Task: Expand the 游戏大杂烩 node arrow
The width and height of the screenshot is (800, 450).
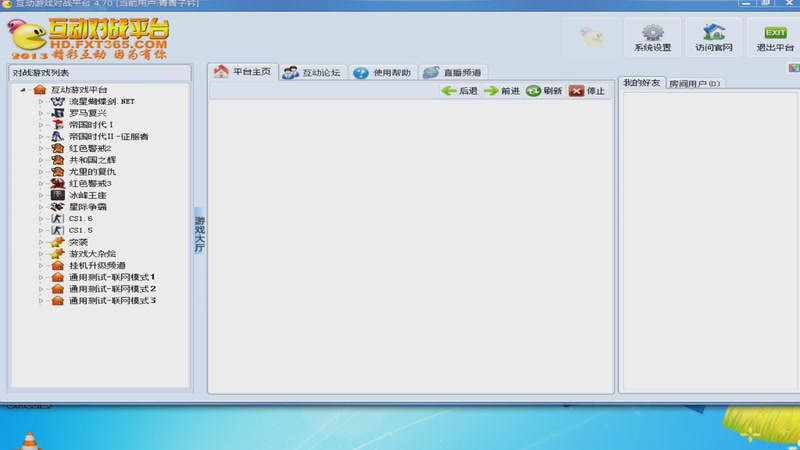Action: pos(41,254)
